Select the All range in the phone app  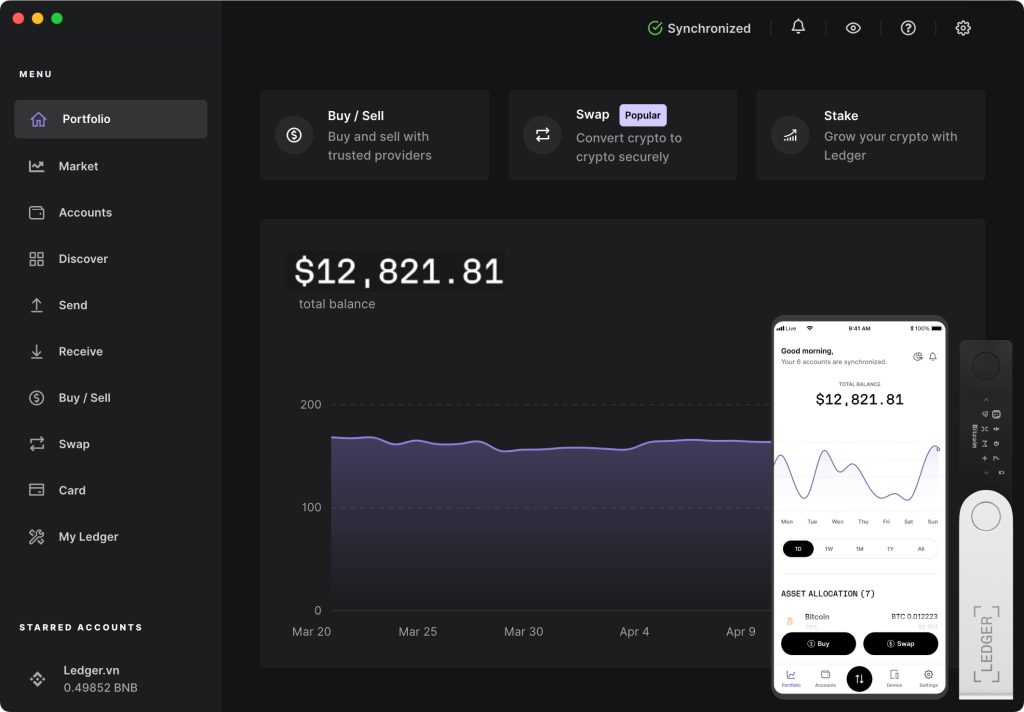pos(921,549)
